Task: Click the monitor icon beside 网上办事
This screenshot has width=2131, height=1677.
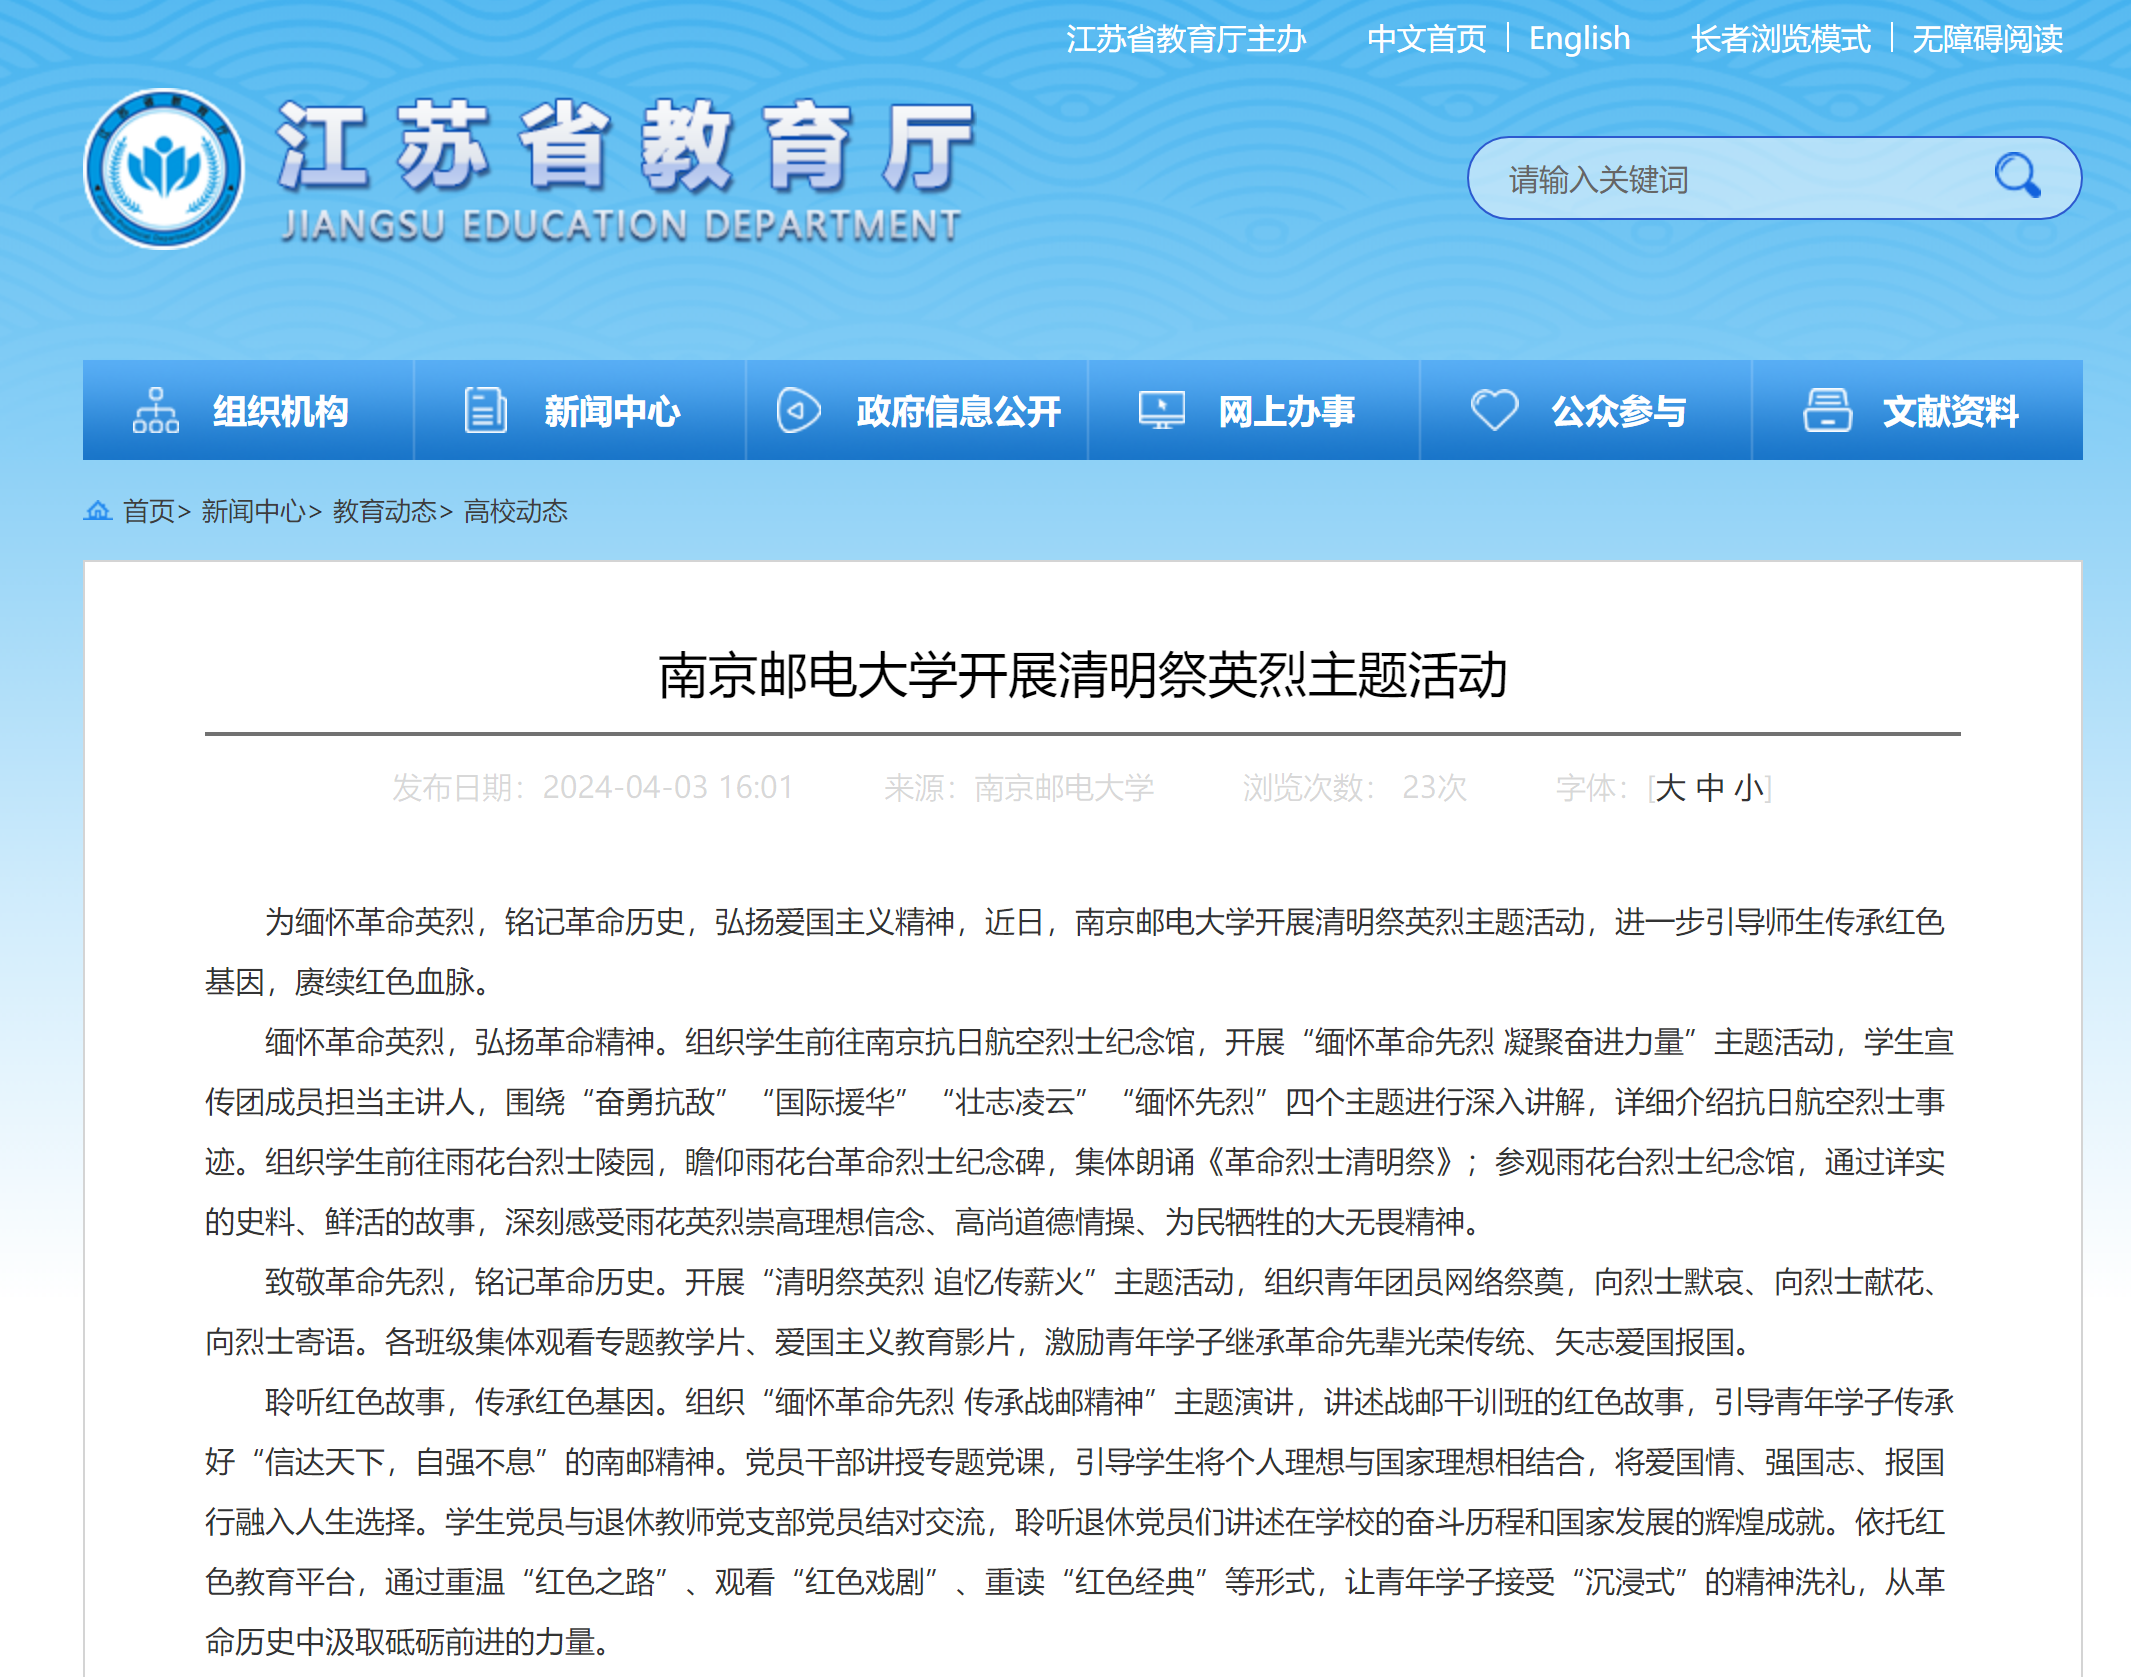Action: coord(1161,410)
